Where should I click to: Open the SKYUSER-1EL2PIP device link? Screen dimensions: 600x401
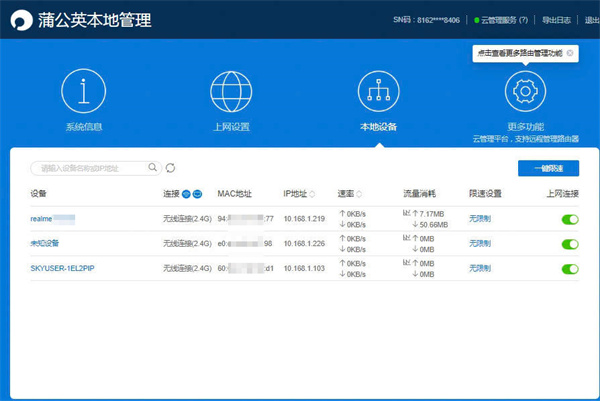tap(62, 268)
